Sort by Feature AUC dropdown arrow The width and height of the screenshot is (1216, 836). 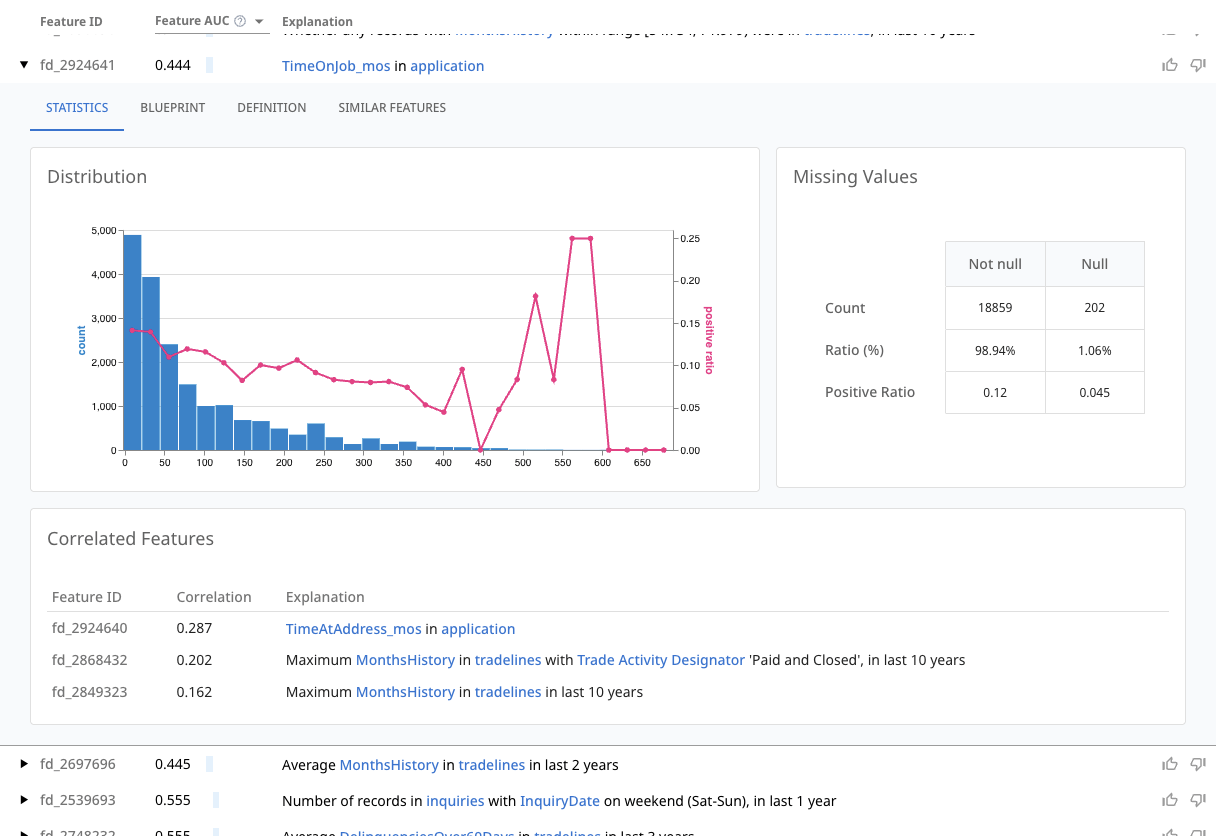point(260,22)
